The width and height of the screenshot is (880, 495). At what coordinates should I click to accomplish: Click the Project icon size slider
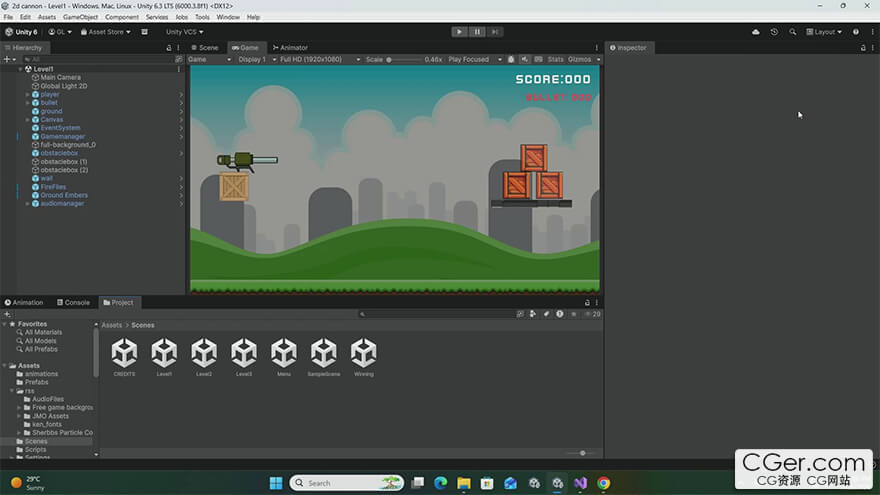click(x=582, y=453)
